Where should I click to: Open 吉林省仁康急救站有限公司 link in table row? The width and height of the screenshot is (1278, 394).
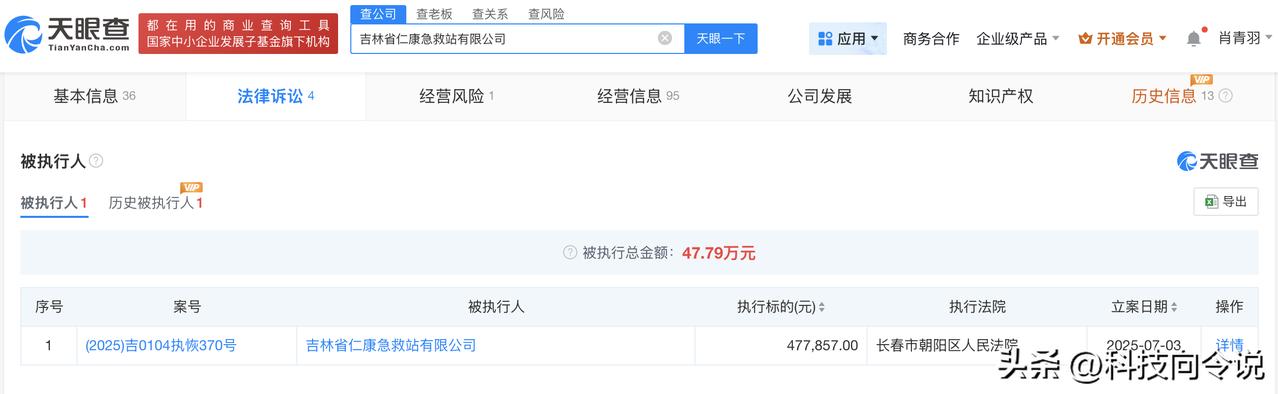(x=392, y=345)
